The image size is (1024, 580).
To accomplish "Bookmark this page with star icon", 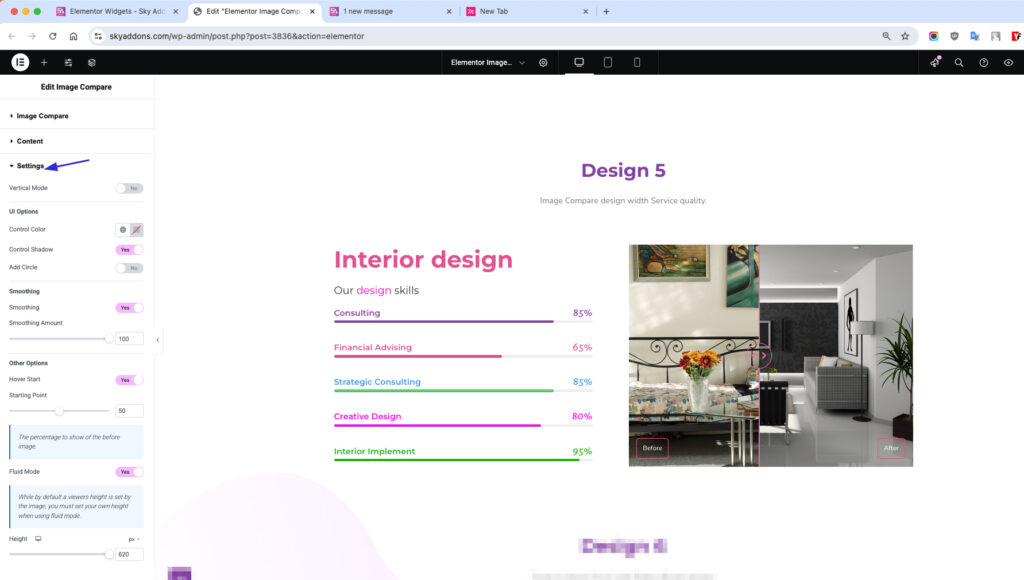I will (x=905, y=36).
